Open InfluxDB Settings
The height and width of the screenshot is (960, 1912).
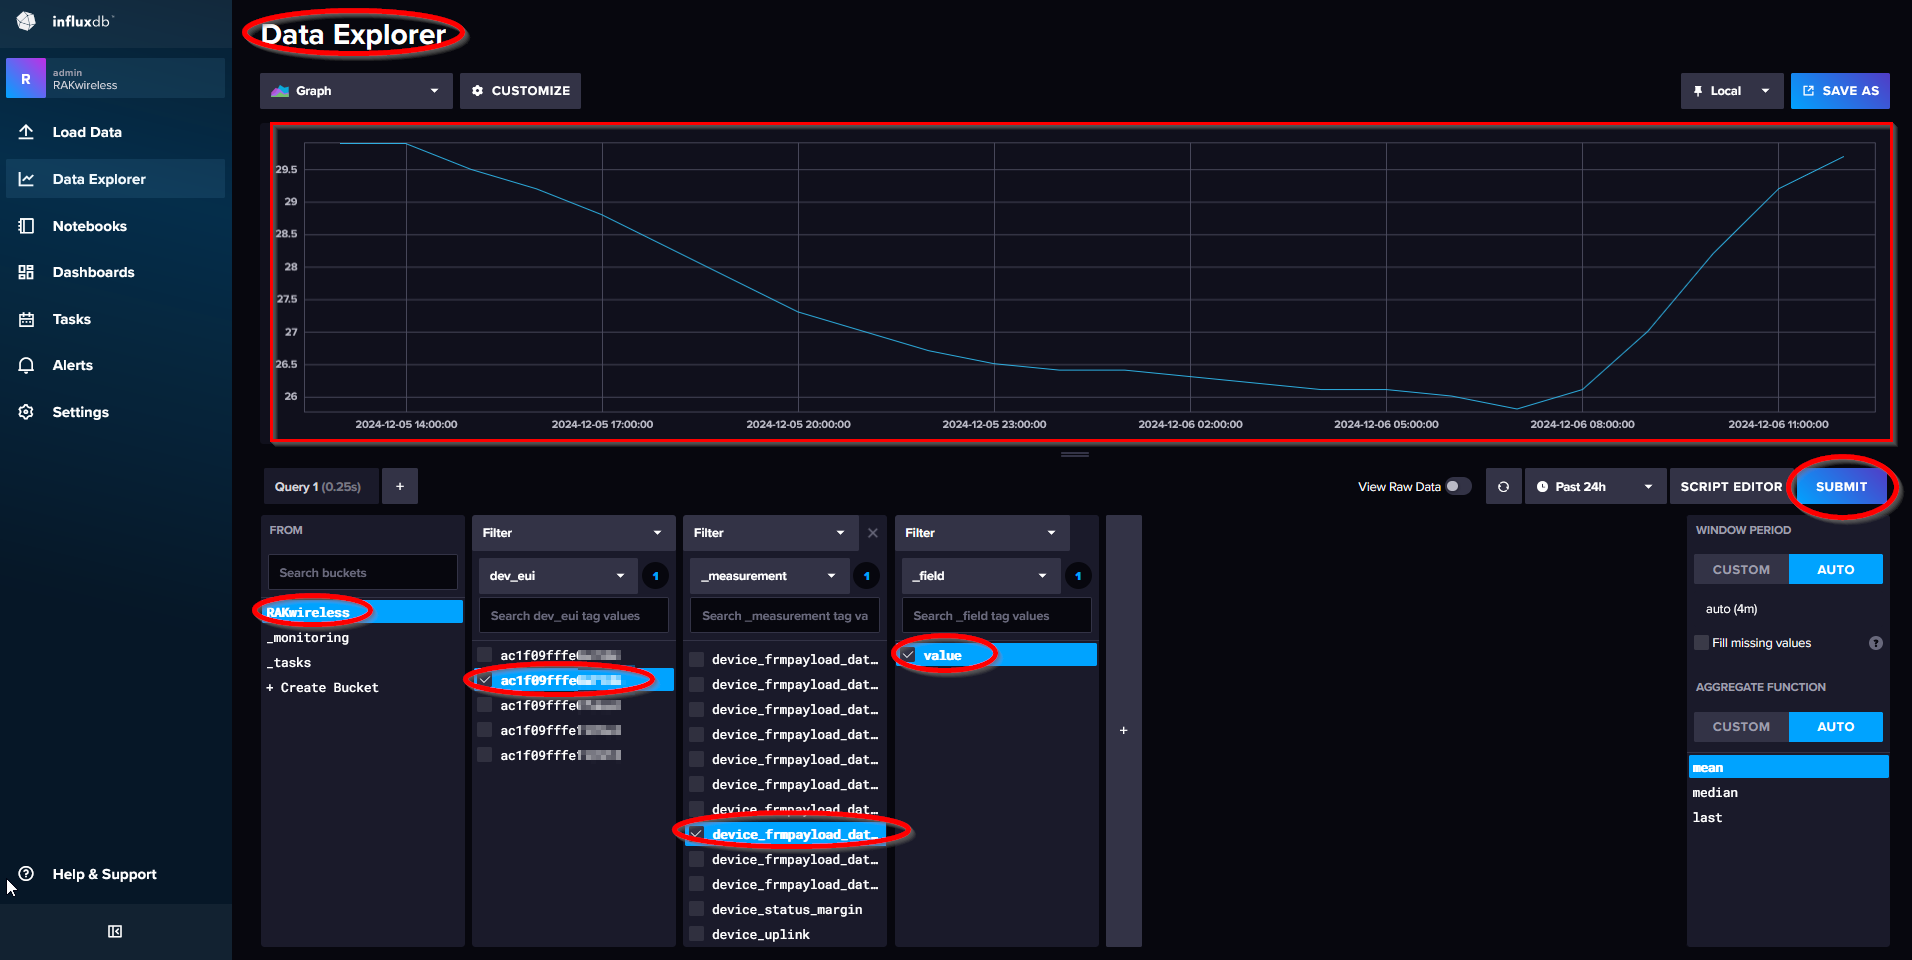[80, 412]
